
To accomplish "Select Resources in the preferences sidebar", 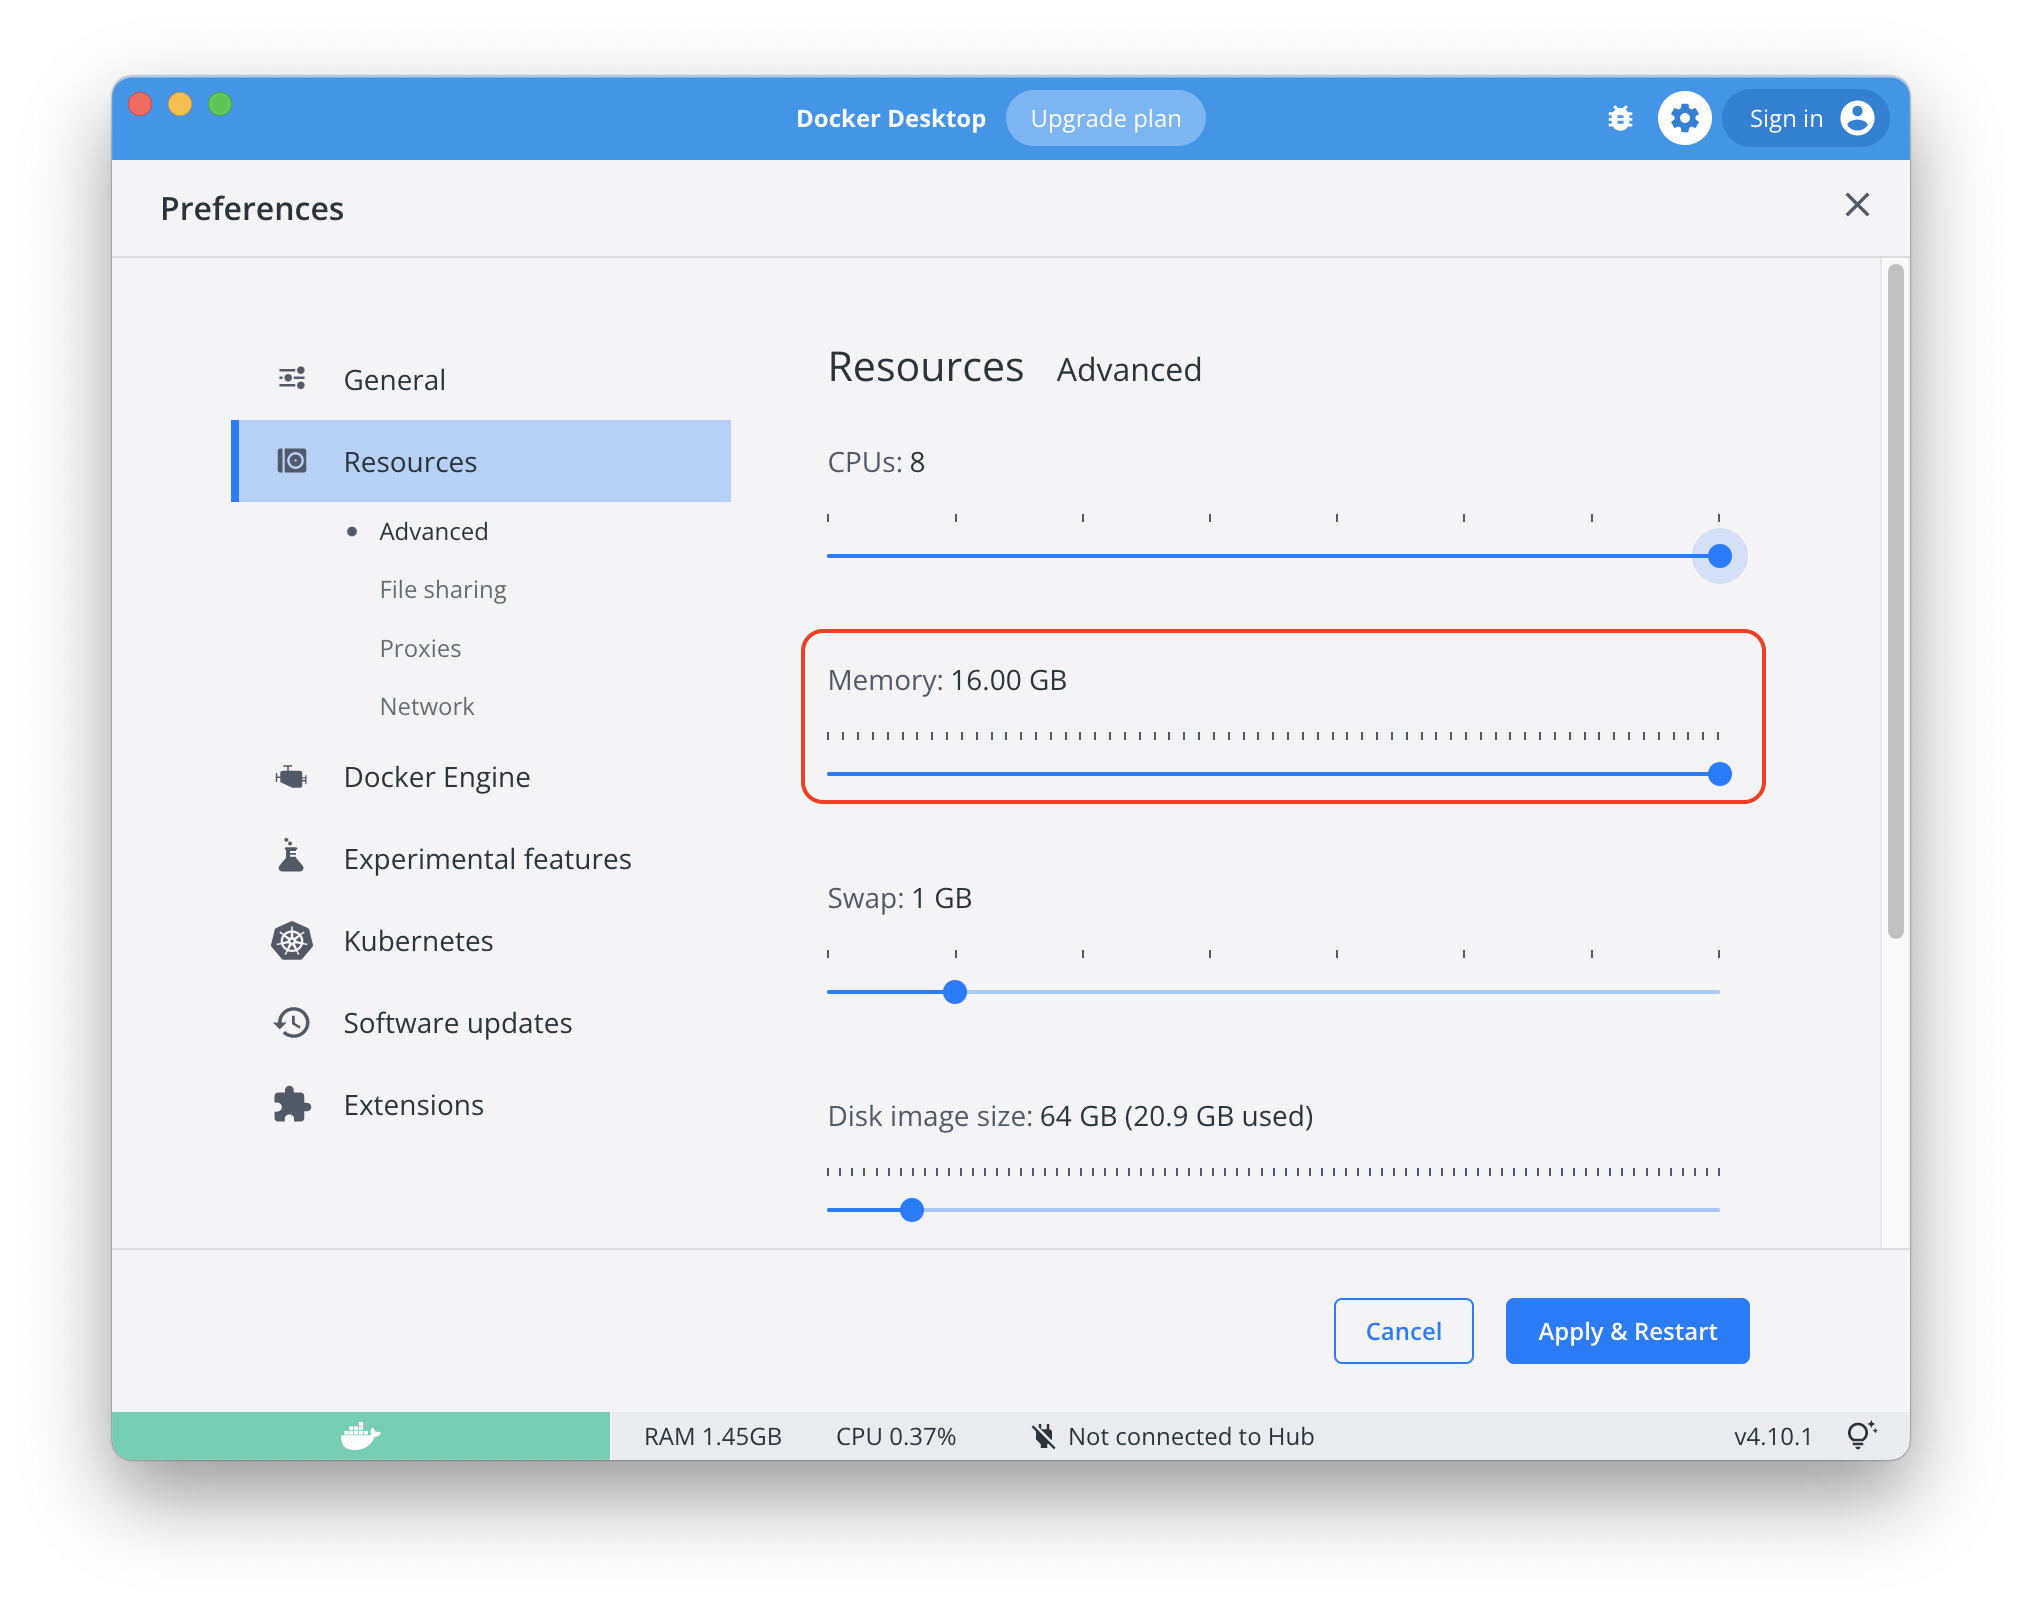I will click(410, 461).
